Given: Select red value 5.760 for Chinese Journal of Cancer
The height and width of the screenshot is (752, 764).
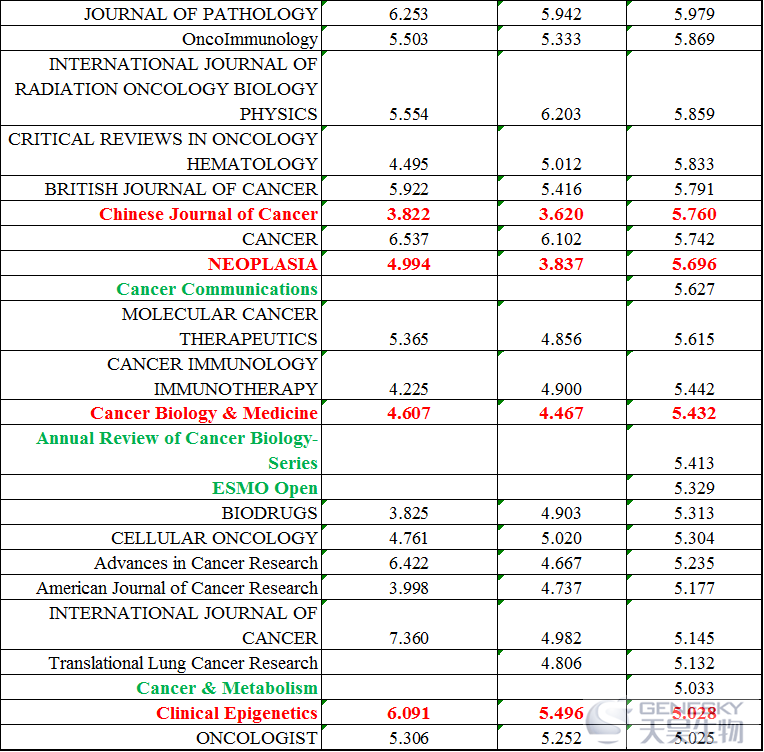Looking at the screenshot, I should 694,214.
